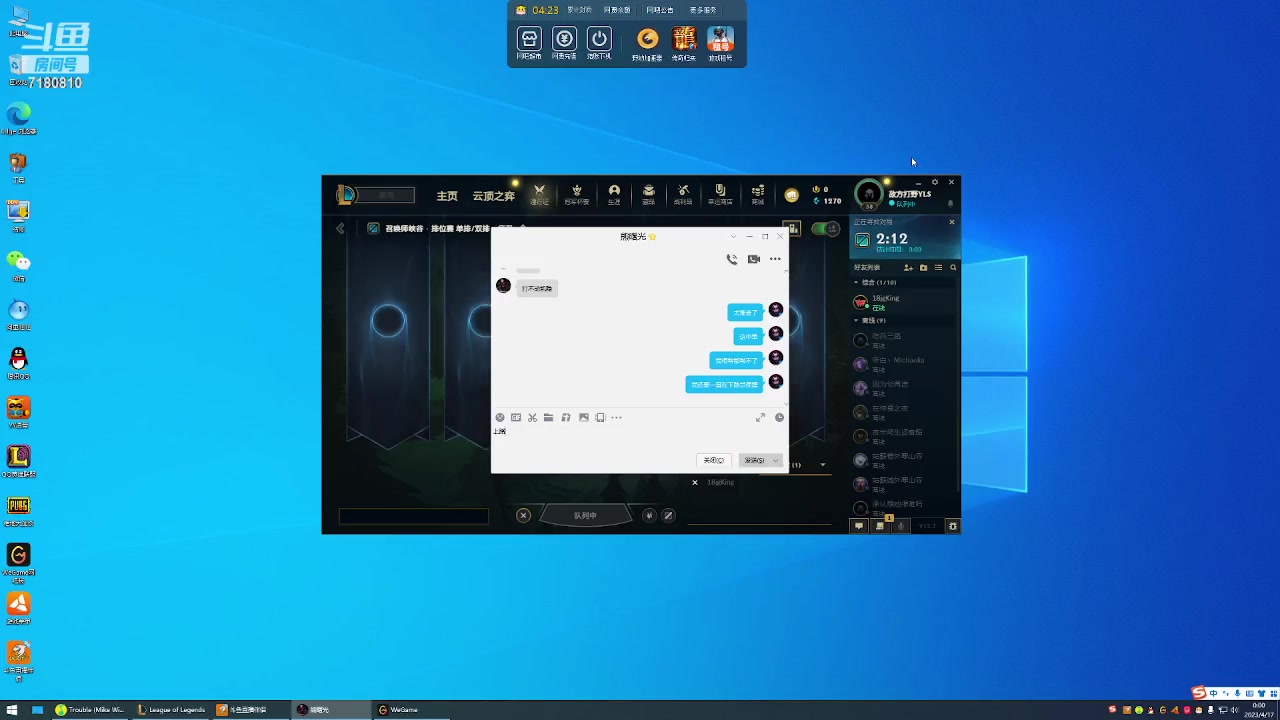Start a voice call in the chat window
The height and width of the screenshot is (720, 1280).
pyautogui.click(x=732, y=259)
